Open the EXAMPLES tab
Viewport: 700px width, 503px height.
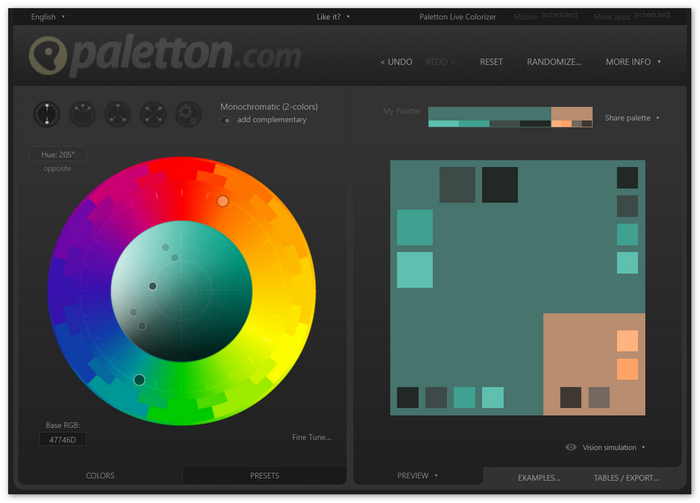tap(539, 478)
